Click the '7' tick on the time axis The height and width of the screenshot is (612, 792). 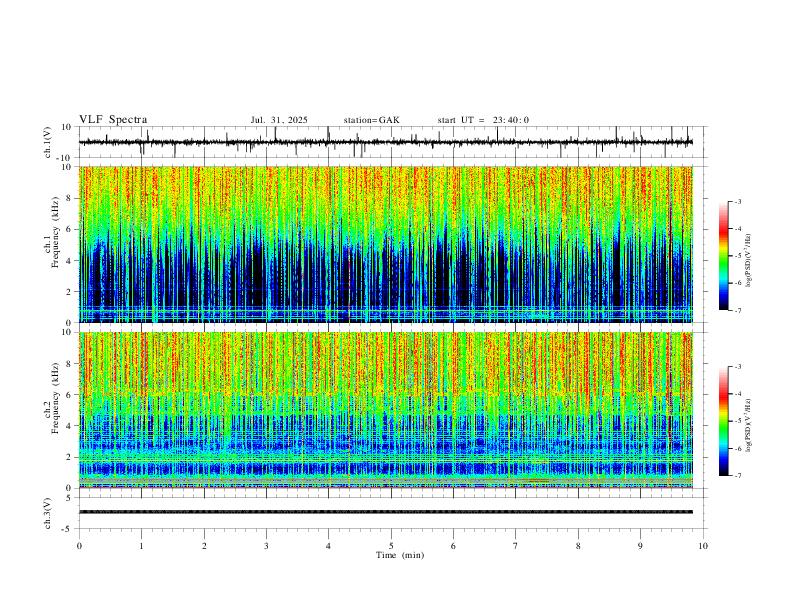pos(516,546)
